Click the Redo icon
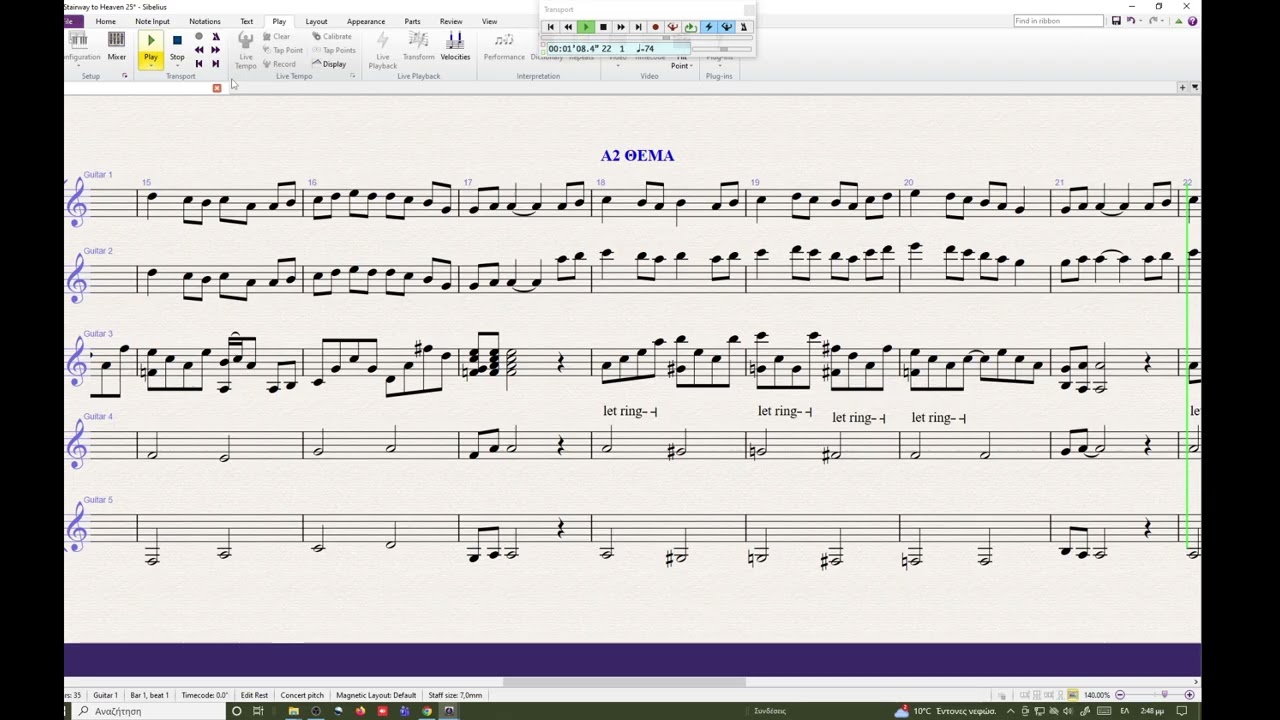 1153,21
